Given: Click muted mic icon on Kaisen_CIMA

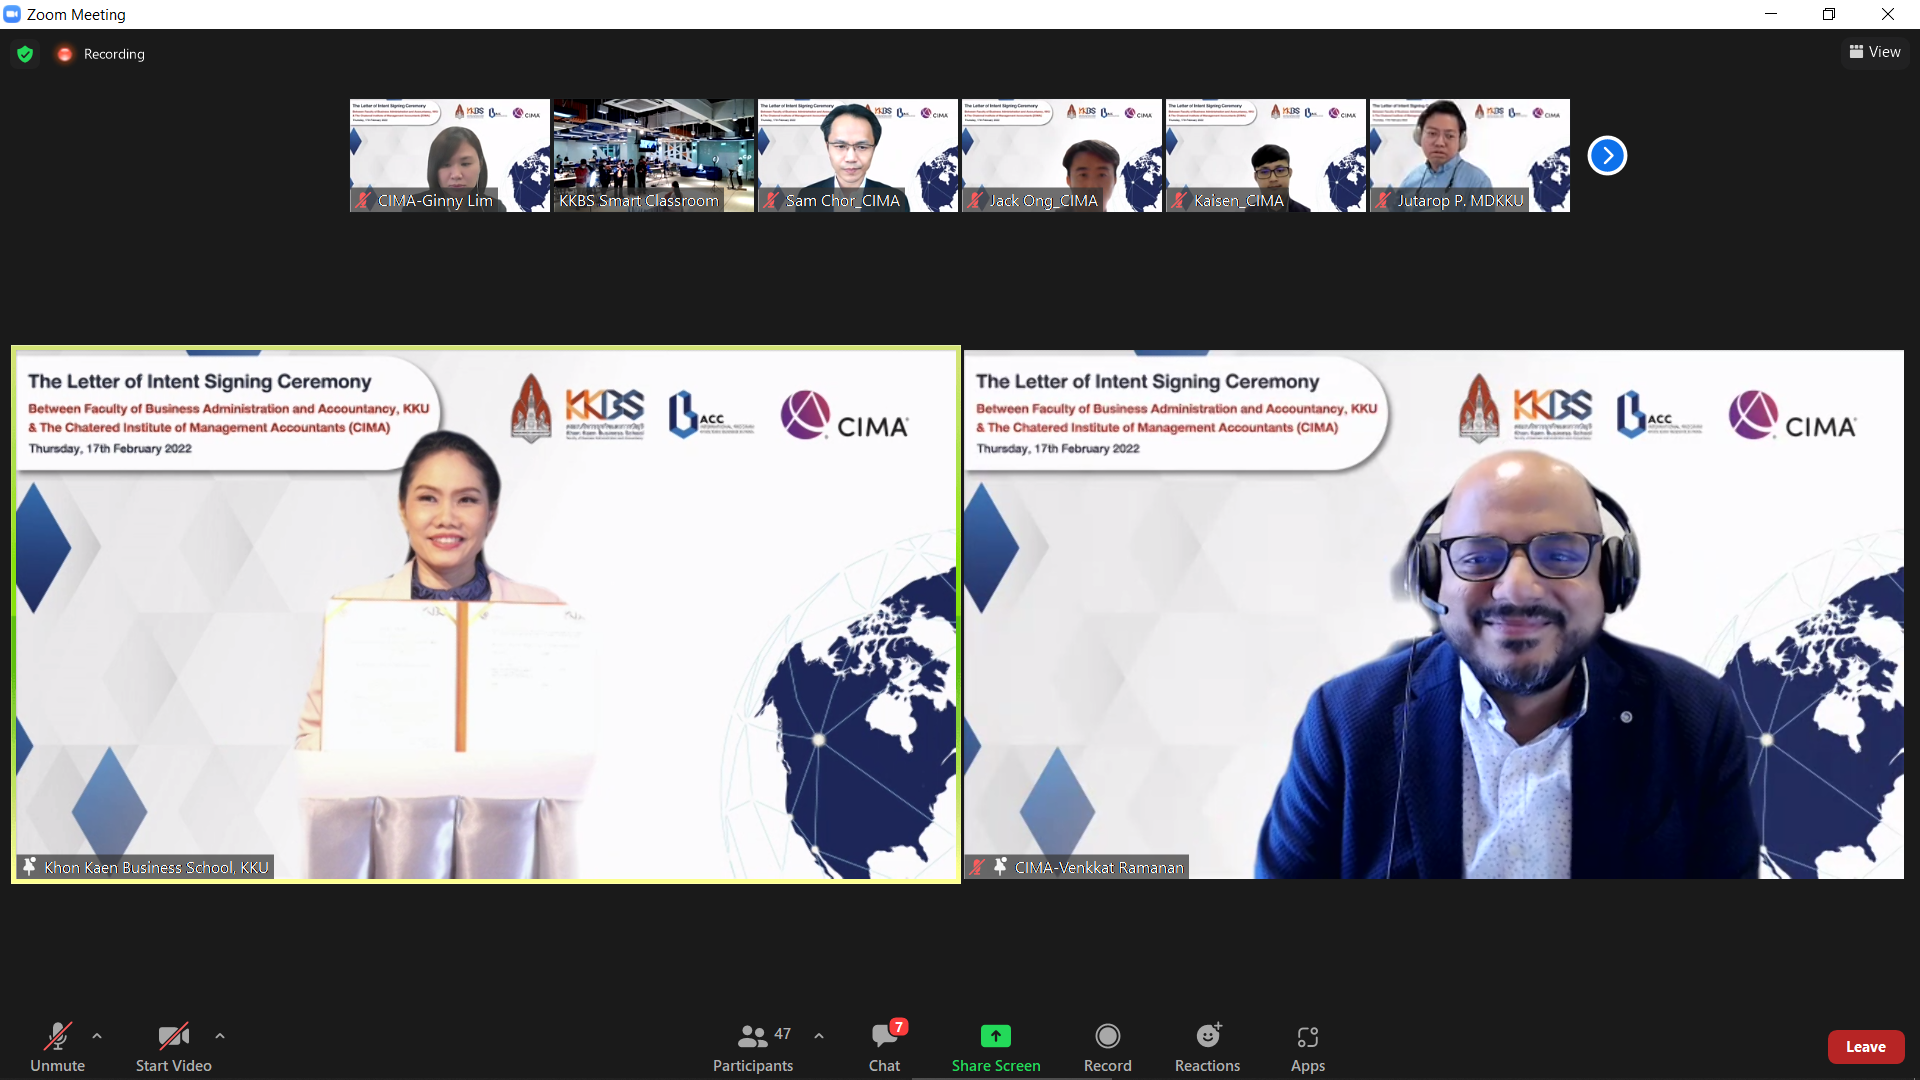Looking at the screenshot, I should pos(1179,200).
